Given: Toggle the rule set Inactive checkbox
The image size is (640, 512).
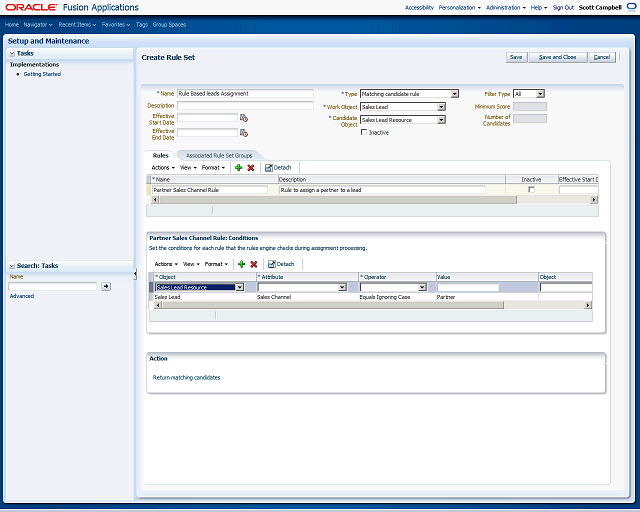Looking at the screenshot, I should (x=364, y=132).
